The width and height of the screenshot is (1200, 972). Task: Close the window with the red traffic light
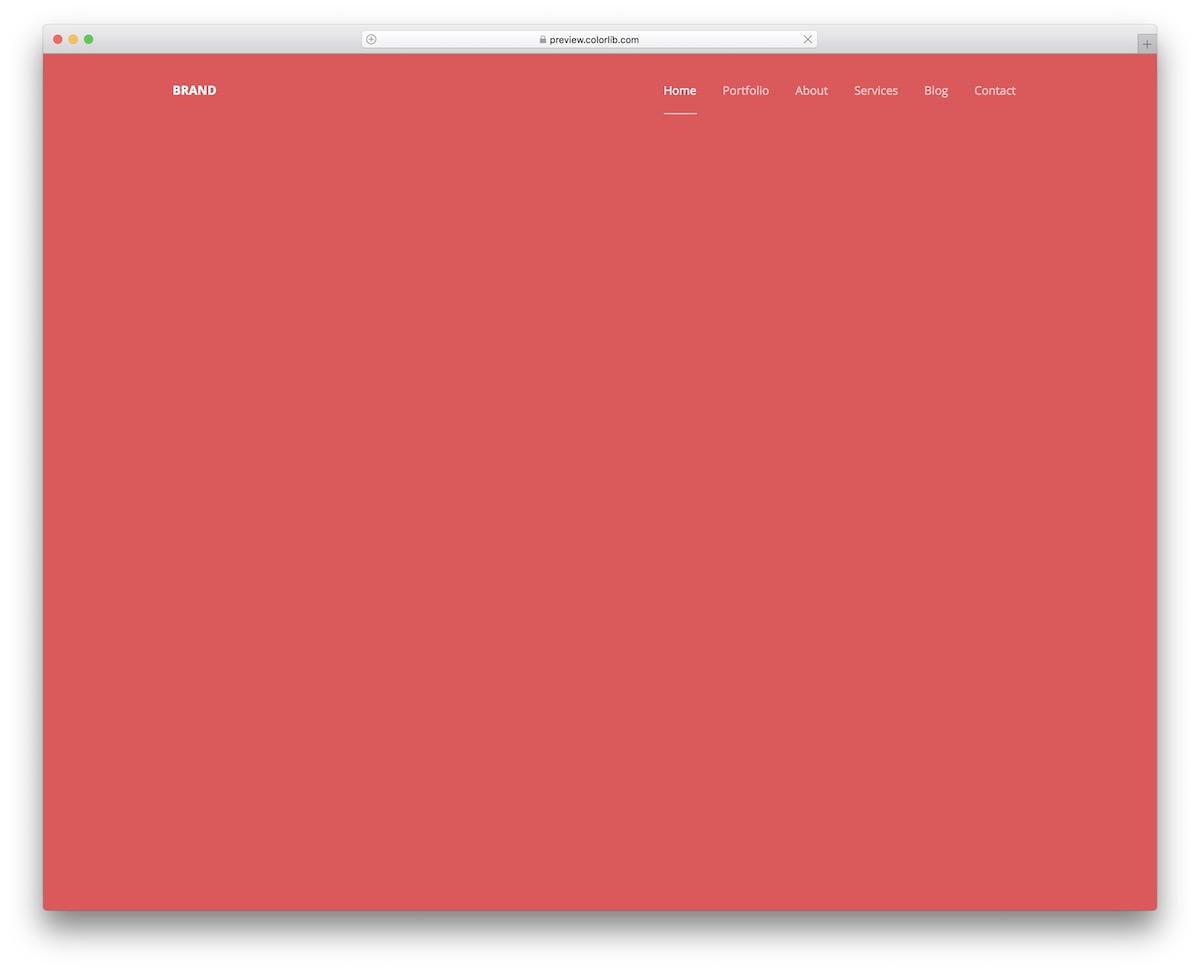coord(58,39)
